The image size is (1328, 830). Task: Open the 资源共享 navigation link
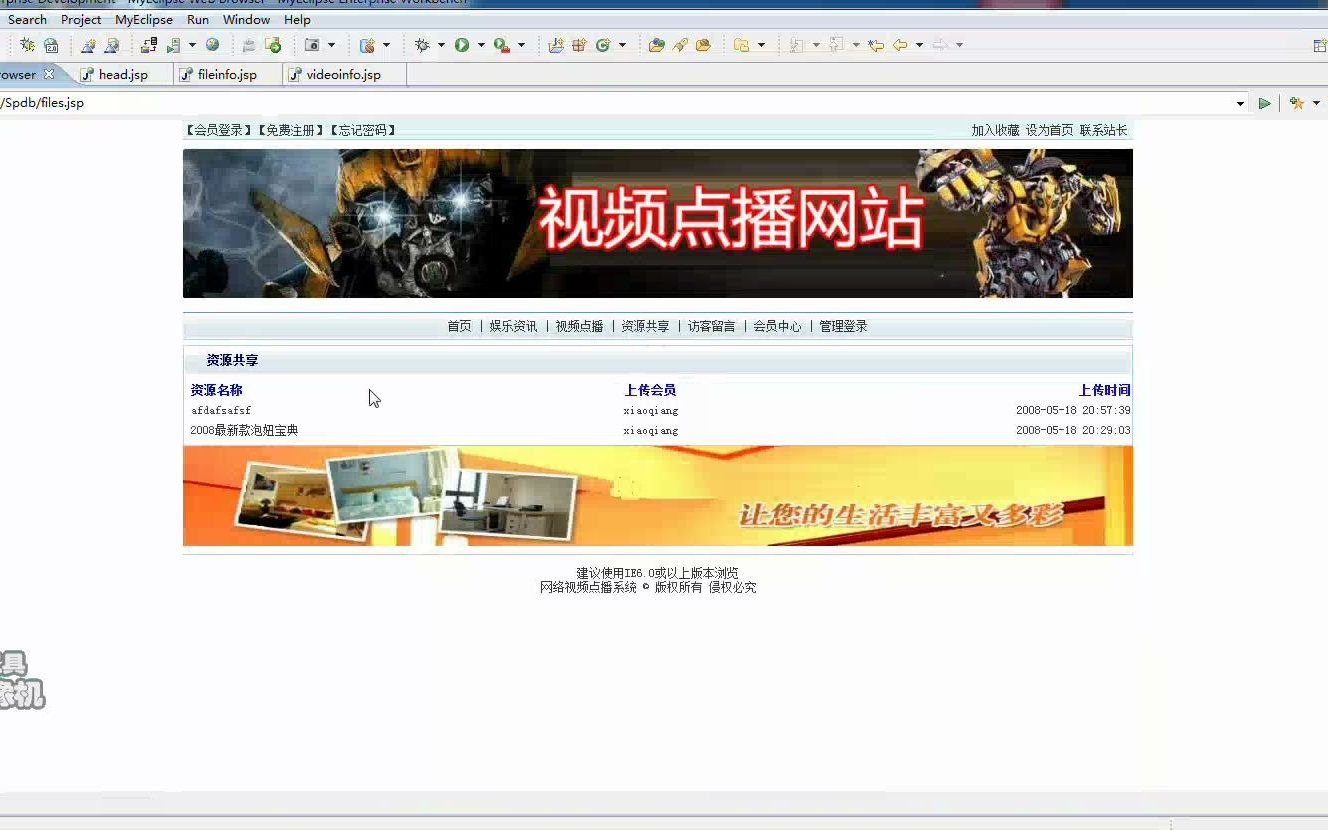(645, 326)
